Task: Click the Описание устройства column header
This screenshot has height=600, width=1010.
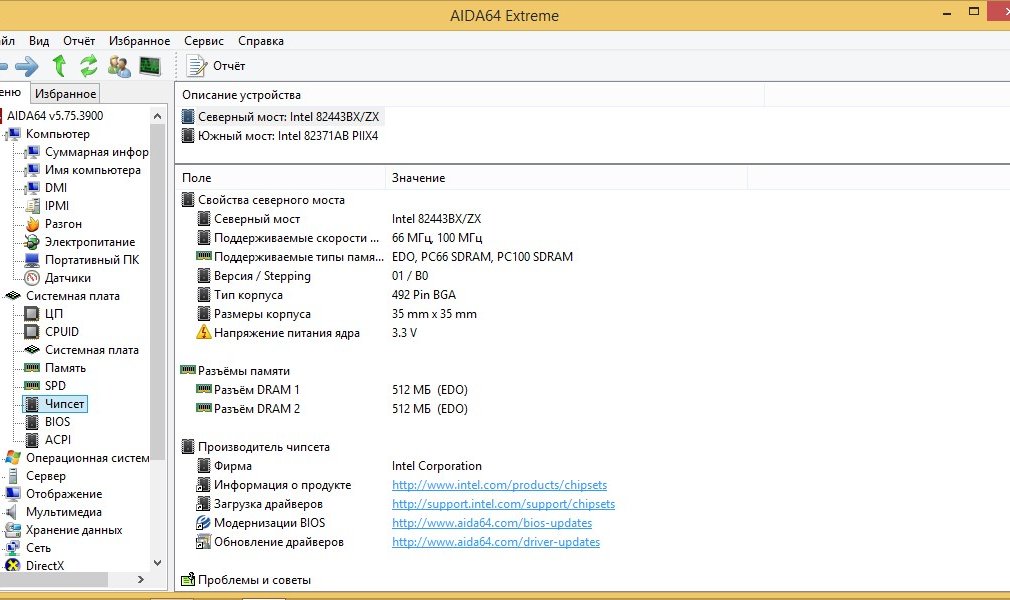Action: (x=470, y=95)
